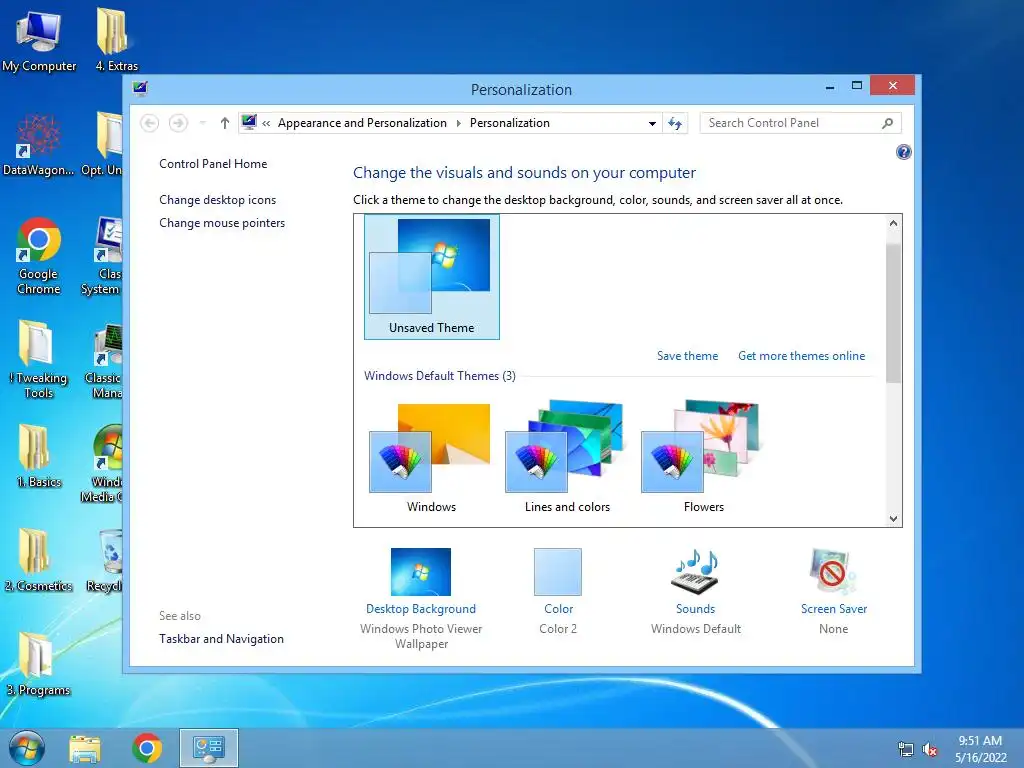The image size is (1024, 768).
Task: Click the theme list scroll down arrow
Action: (893, 519)
